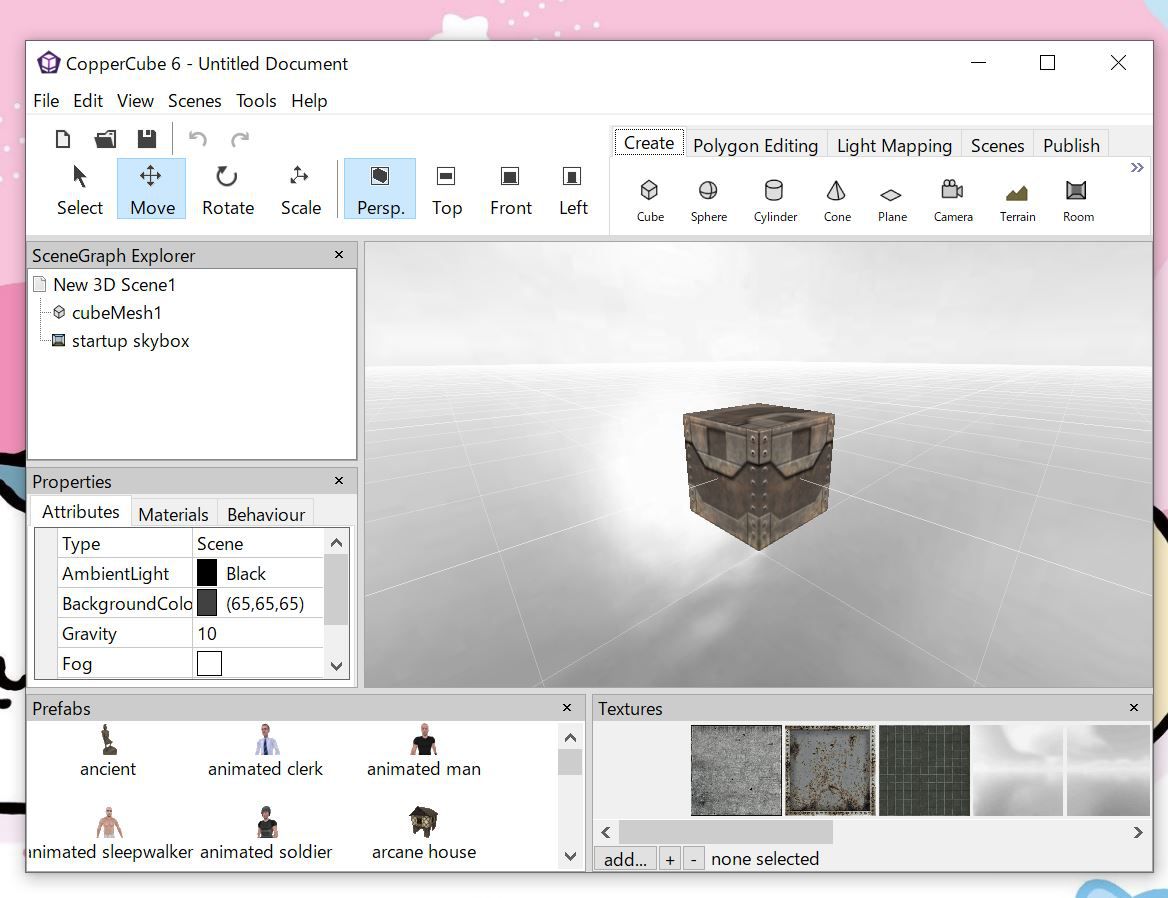Select the Rotate tool
Viewport: 1168px width, 898px height.
pos(227,189)
